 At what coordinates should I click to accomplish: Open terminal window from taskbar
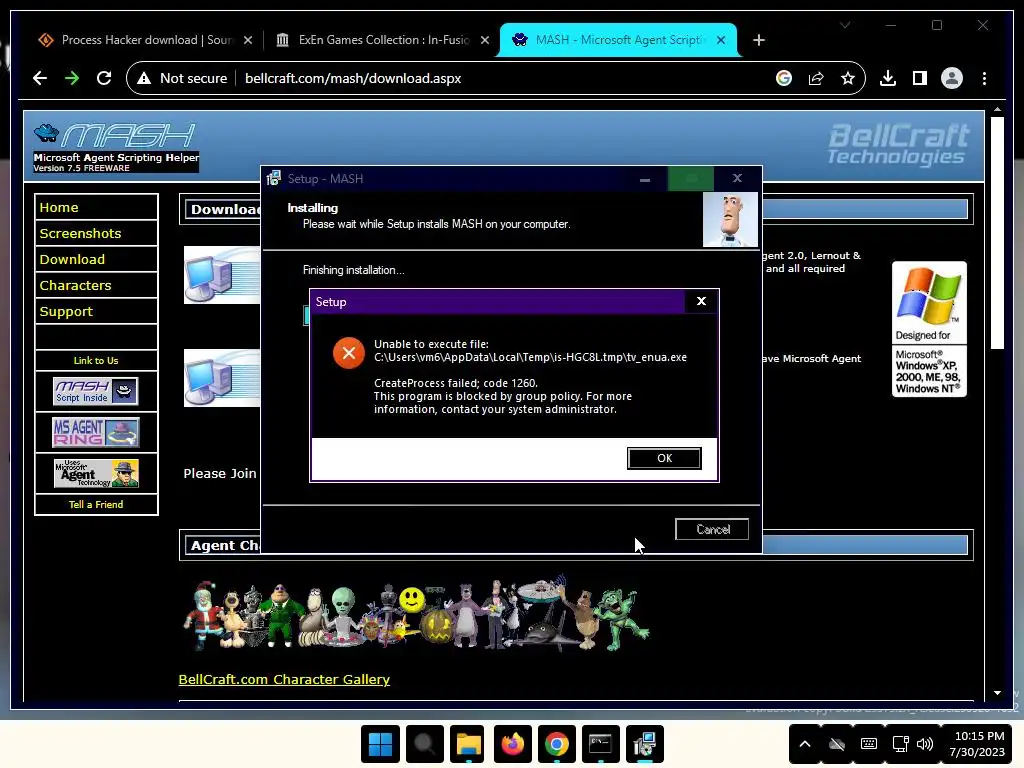[600, 744]
